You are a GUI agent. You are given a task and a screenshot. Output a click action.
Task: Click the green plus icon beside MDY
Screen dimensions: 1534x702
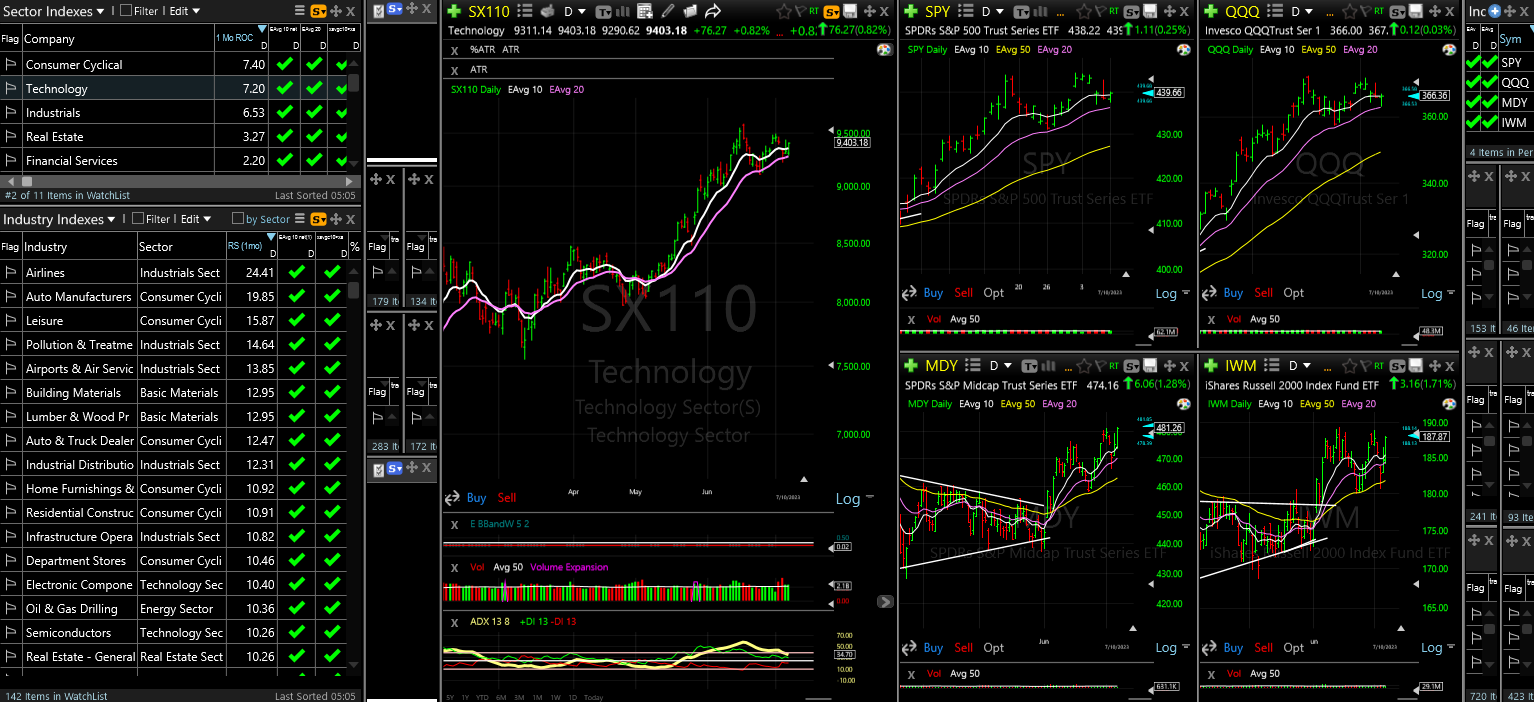(911, 365)
